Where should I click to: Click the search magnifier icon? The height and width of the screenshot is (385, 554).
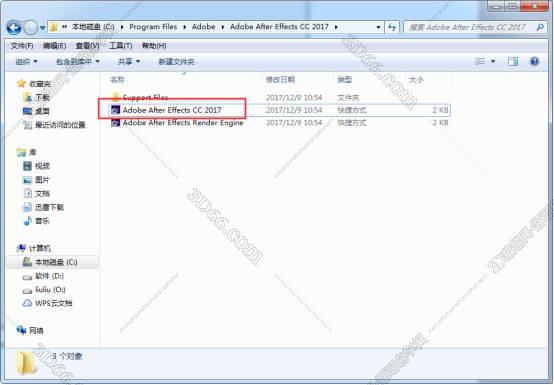tap(540, 27)
